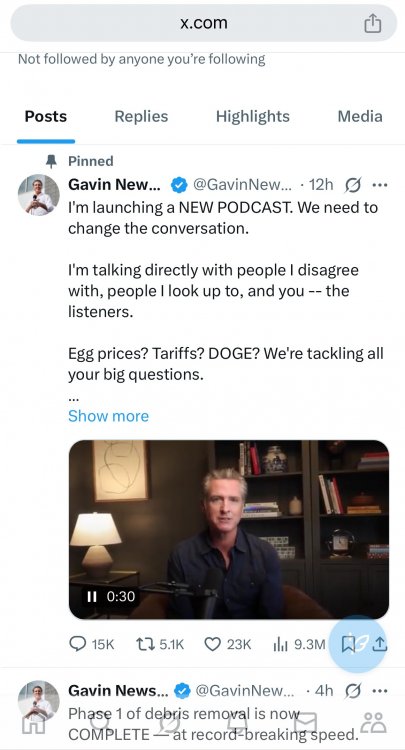Tap the floating compose post button

[x=358, y=644]
